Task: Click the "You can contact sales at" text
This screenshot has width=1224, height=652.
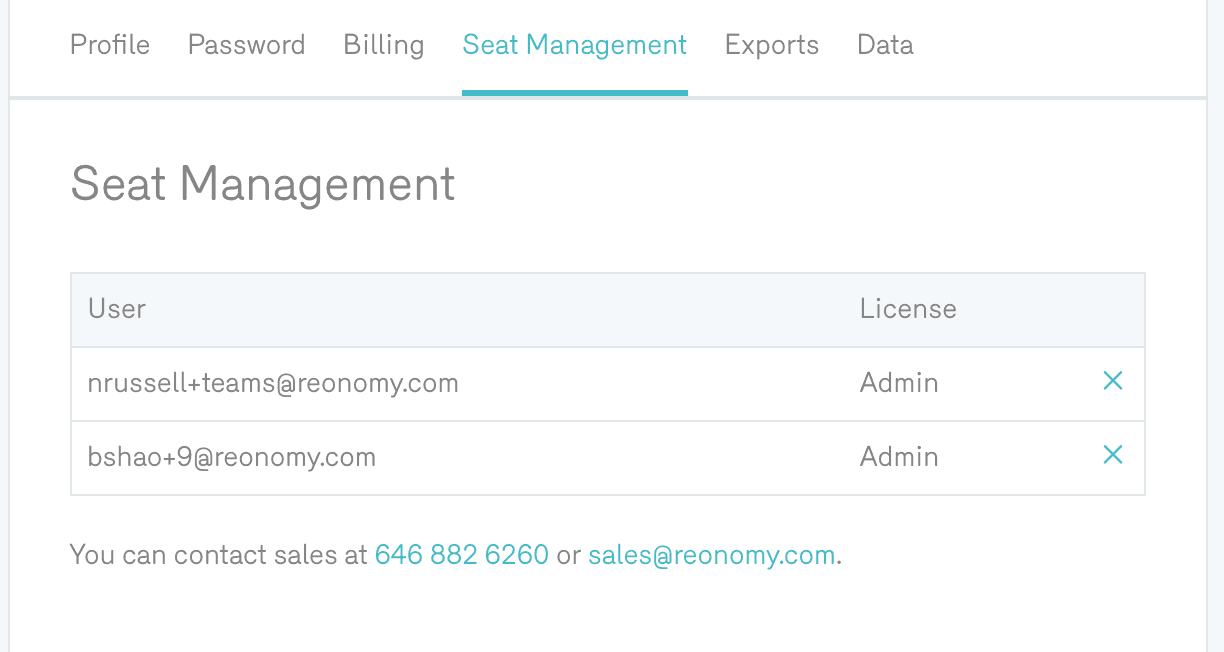Action: coord(219,555)
